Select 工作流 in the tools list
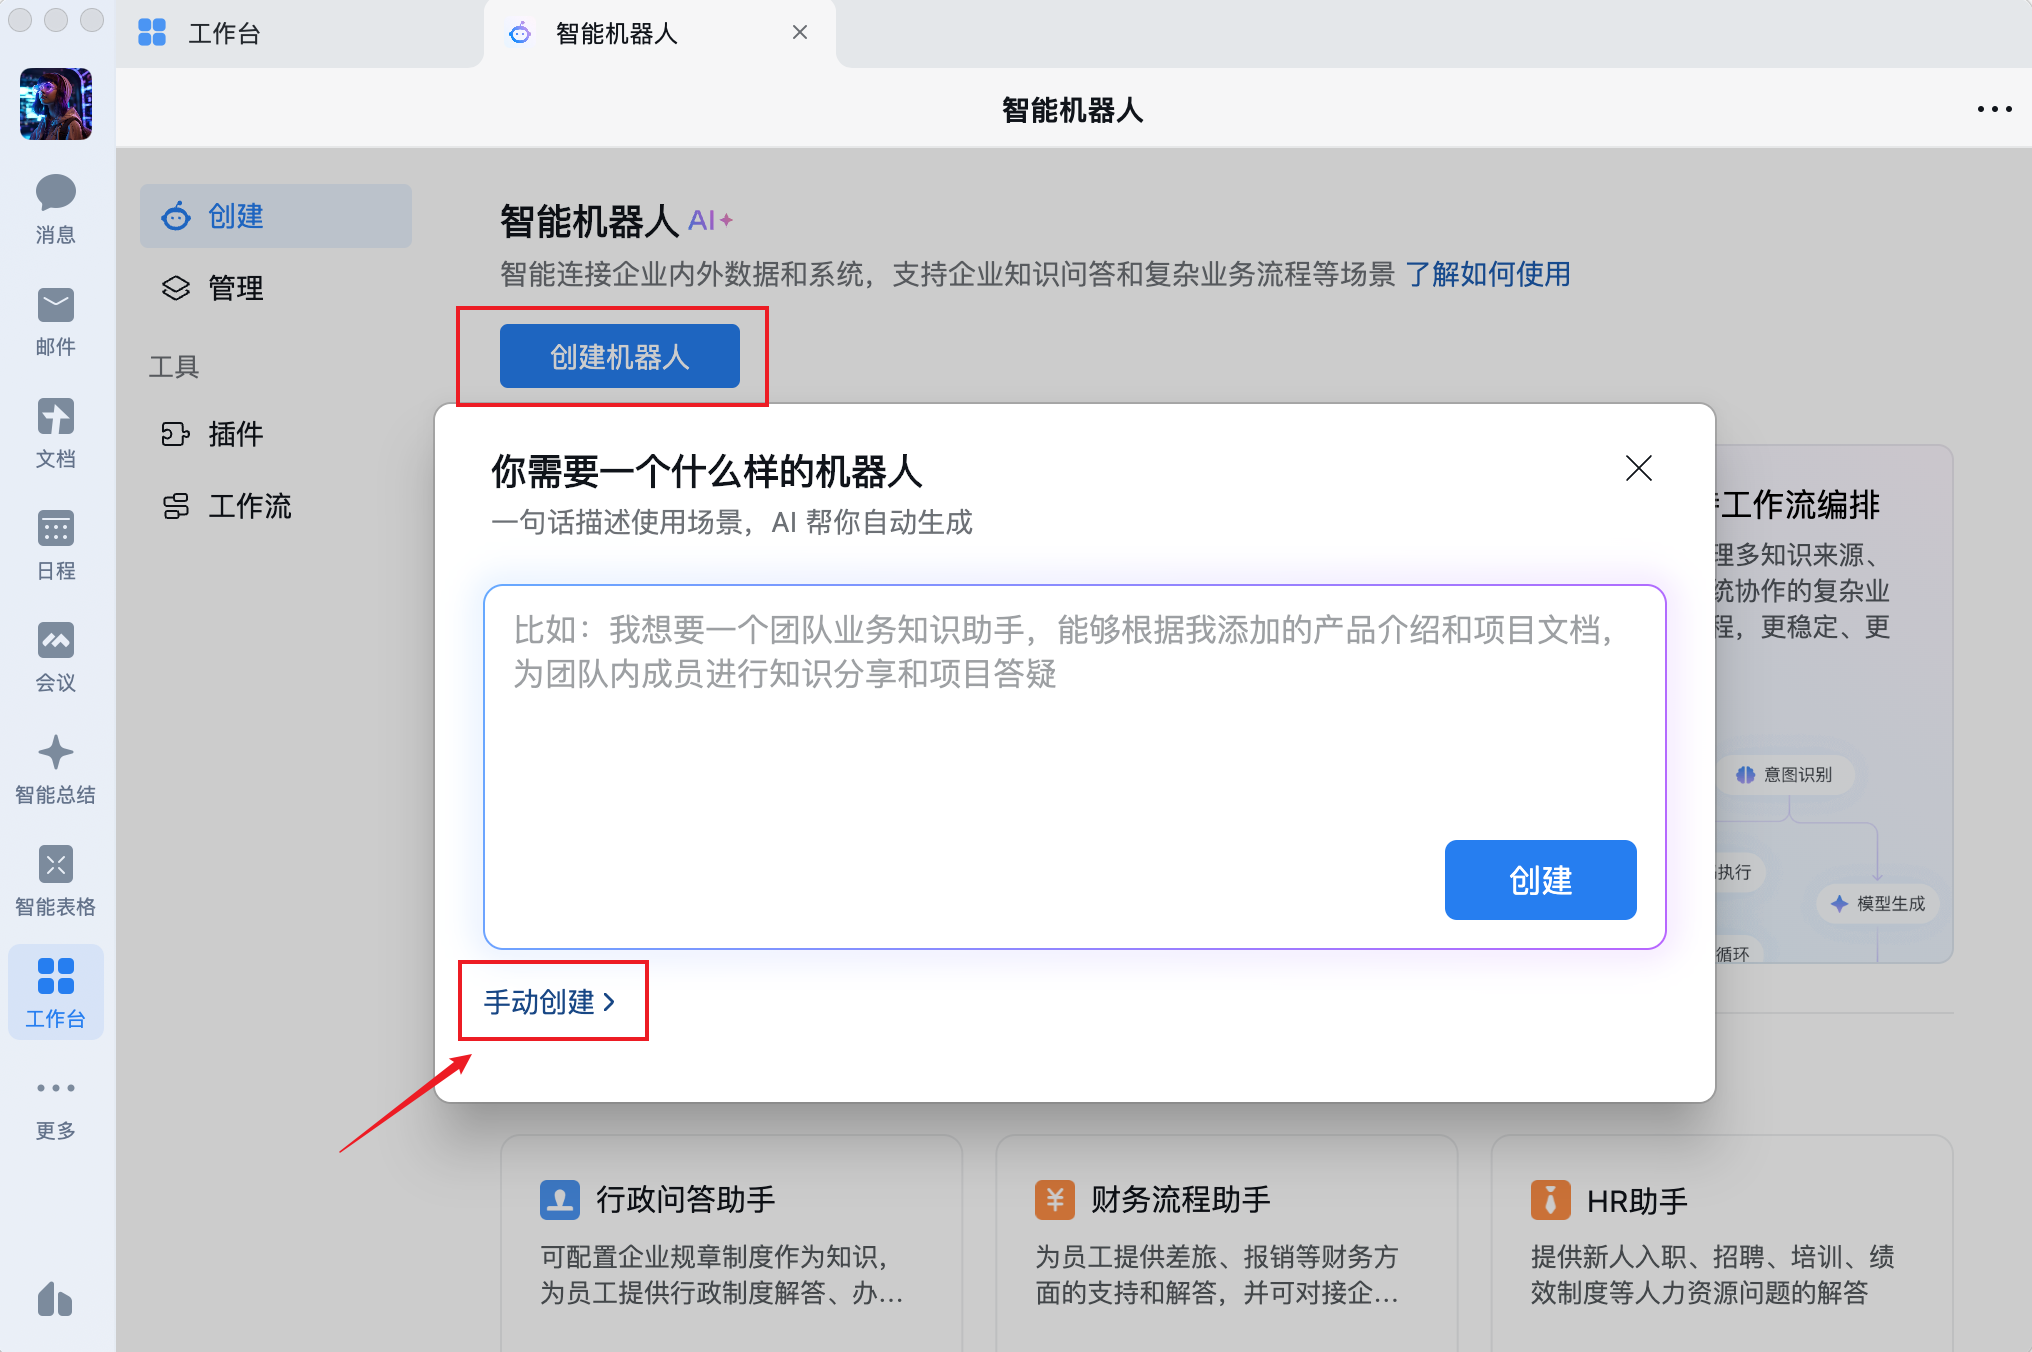The height and width of the screenshot is (1352, 2032). click(x=250, y=506)
